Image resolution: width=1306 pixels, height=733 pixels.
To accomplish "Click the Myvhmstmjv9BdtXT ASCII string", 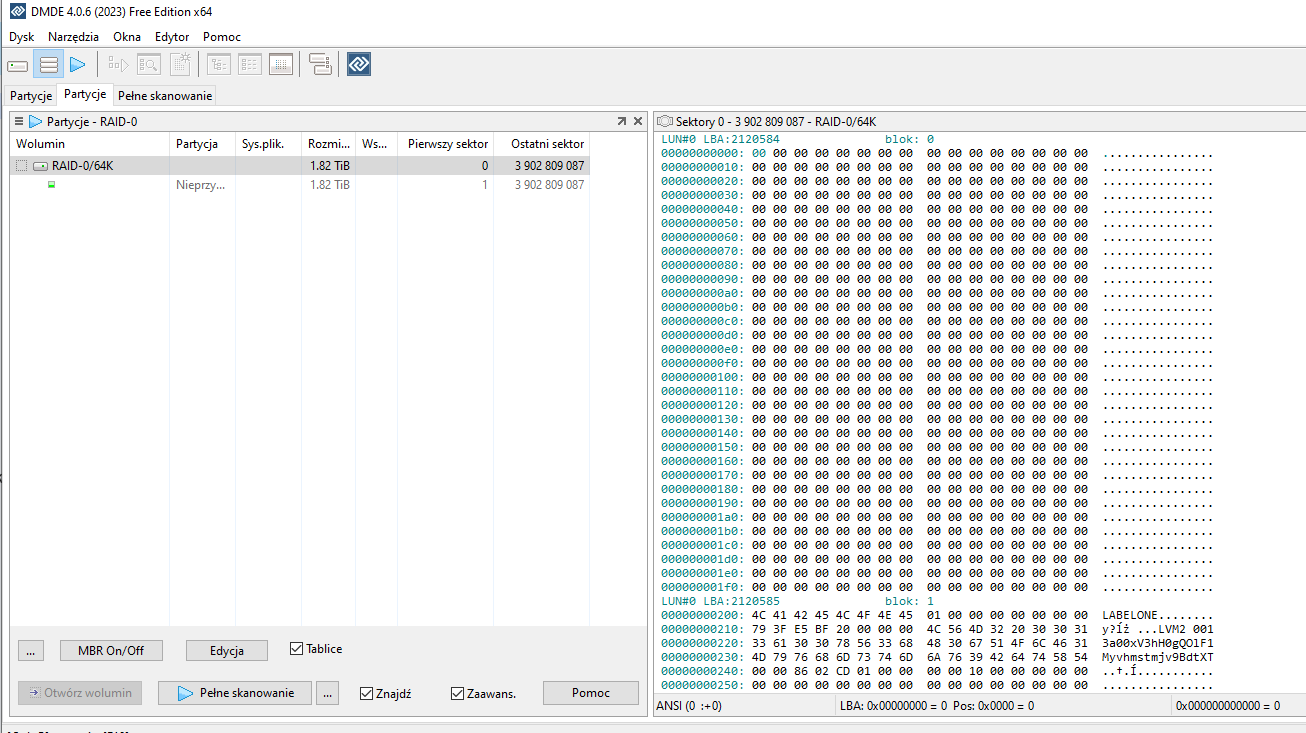I will point(1158,657).
